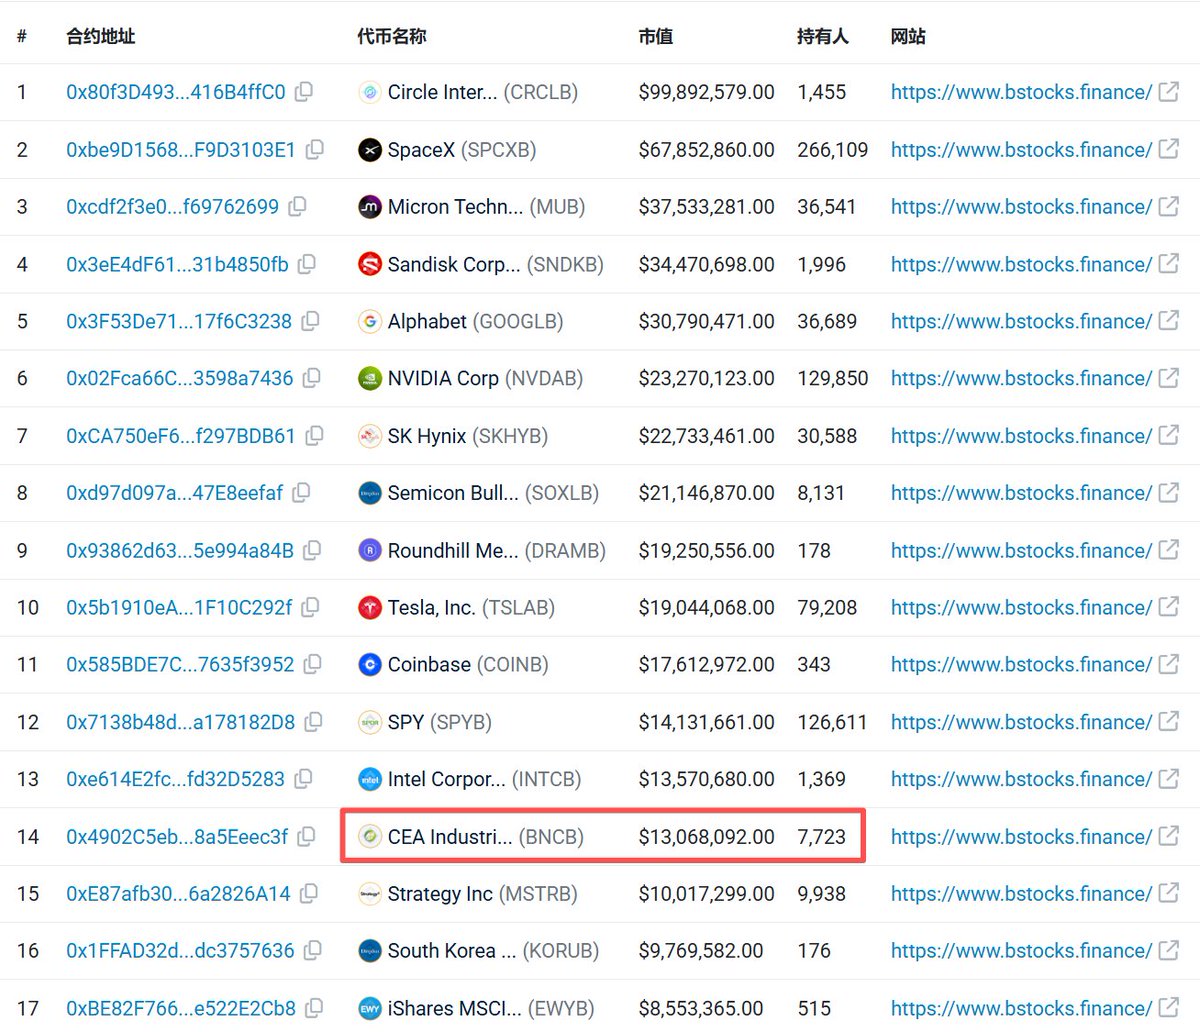Copy the Intel contract address 0xe614E2fc
This screenshot has height=1032, width=1200.
[x=304, y=779]
